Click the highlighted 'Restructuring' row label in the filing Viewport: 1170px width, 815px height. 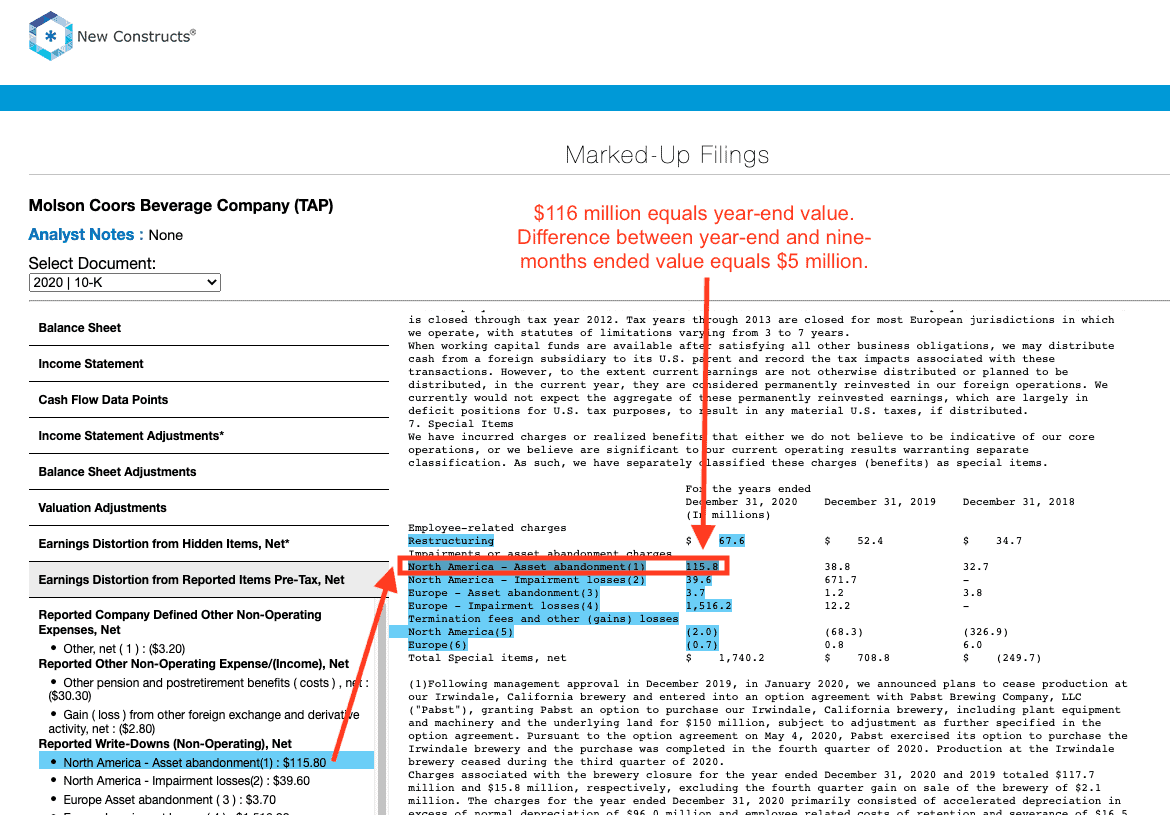451,540
